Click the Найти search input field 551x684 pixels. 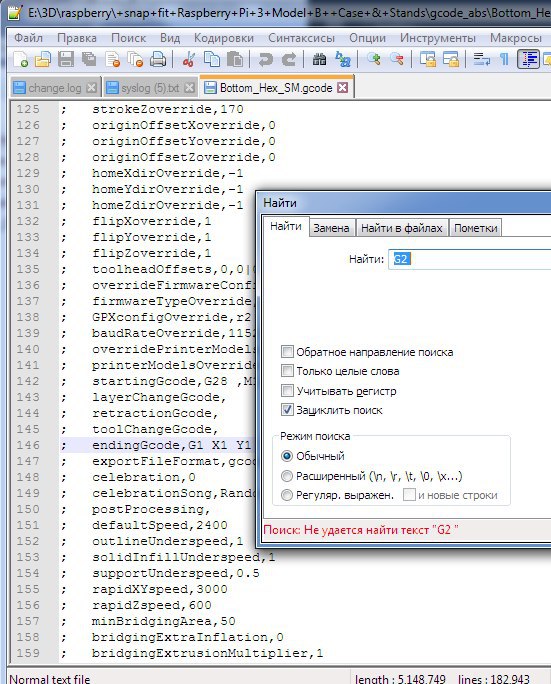pos(470,259)
